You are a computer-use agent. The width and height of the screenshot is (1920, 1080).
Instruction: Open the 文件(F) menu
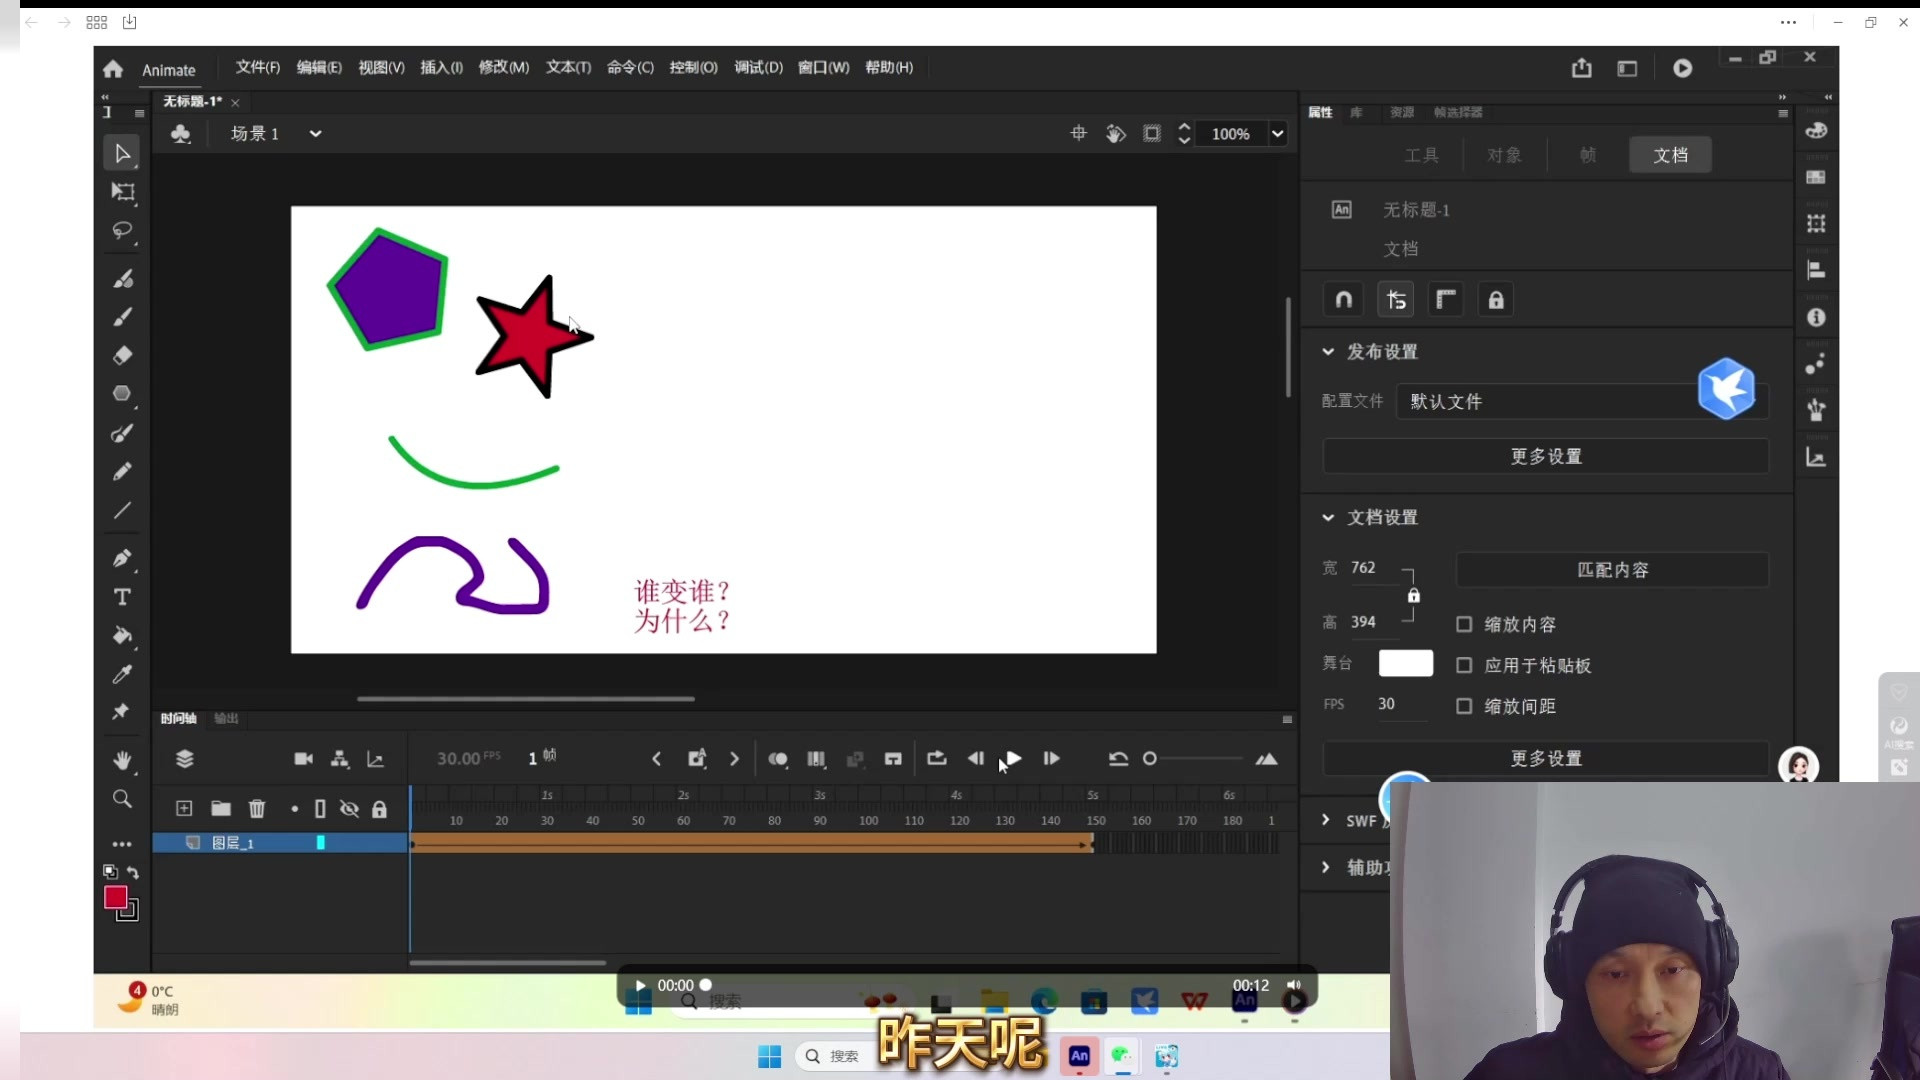(258, 67)
